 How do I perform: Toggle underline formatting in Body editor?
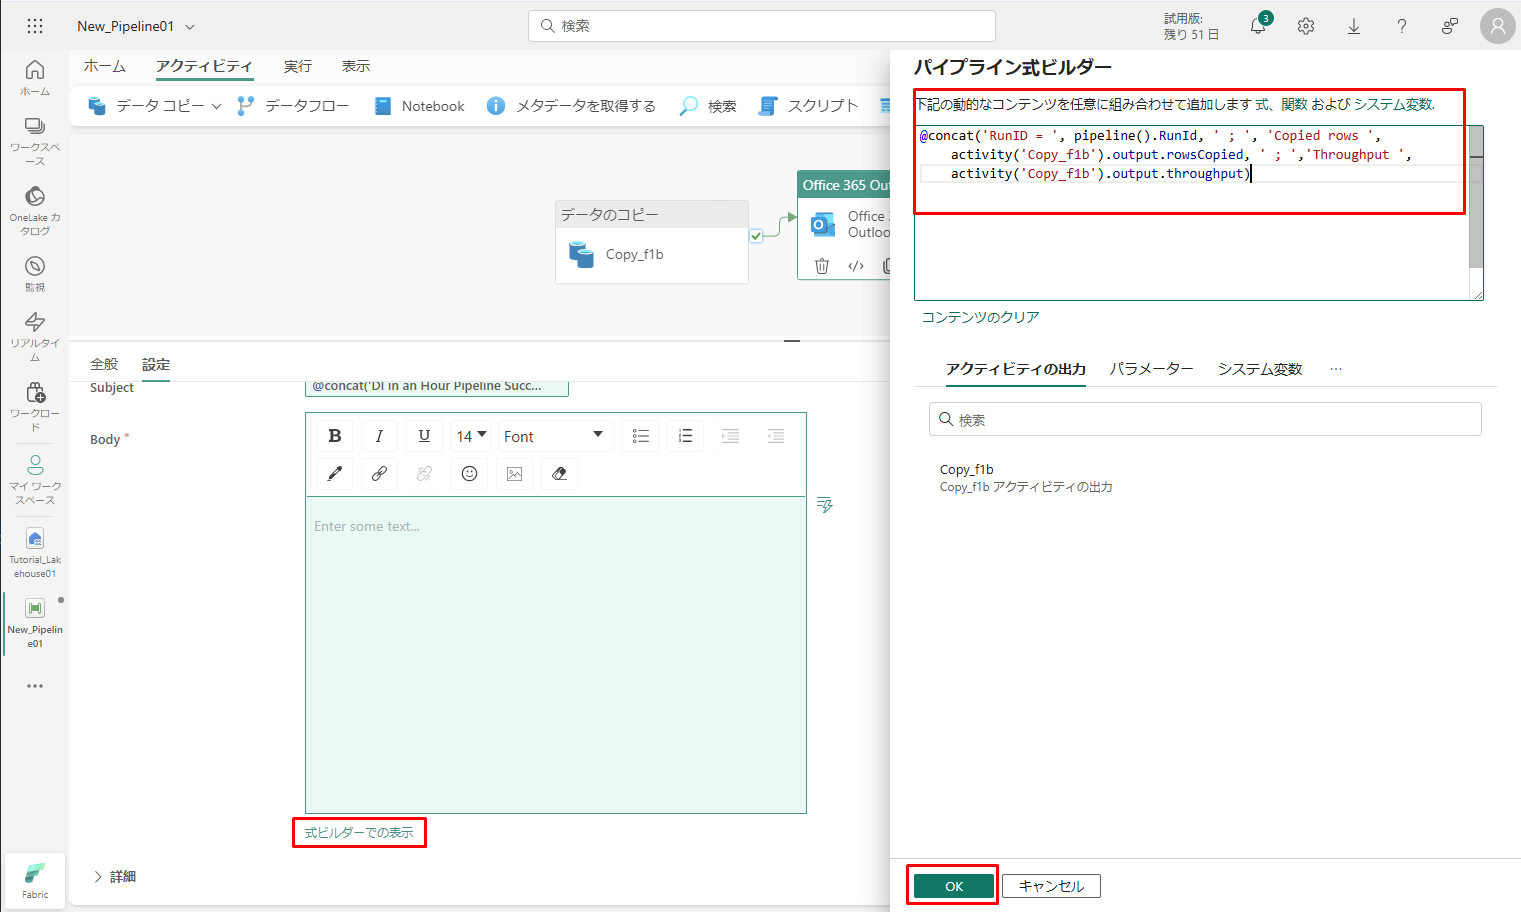pos(424,436)
